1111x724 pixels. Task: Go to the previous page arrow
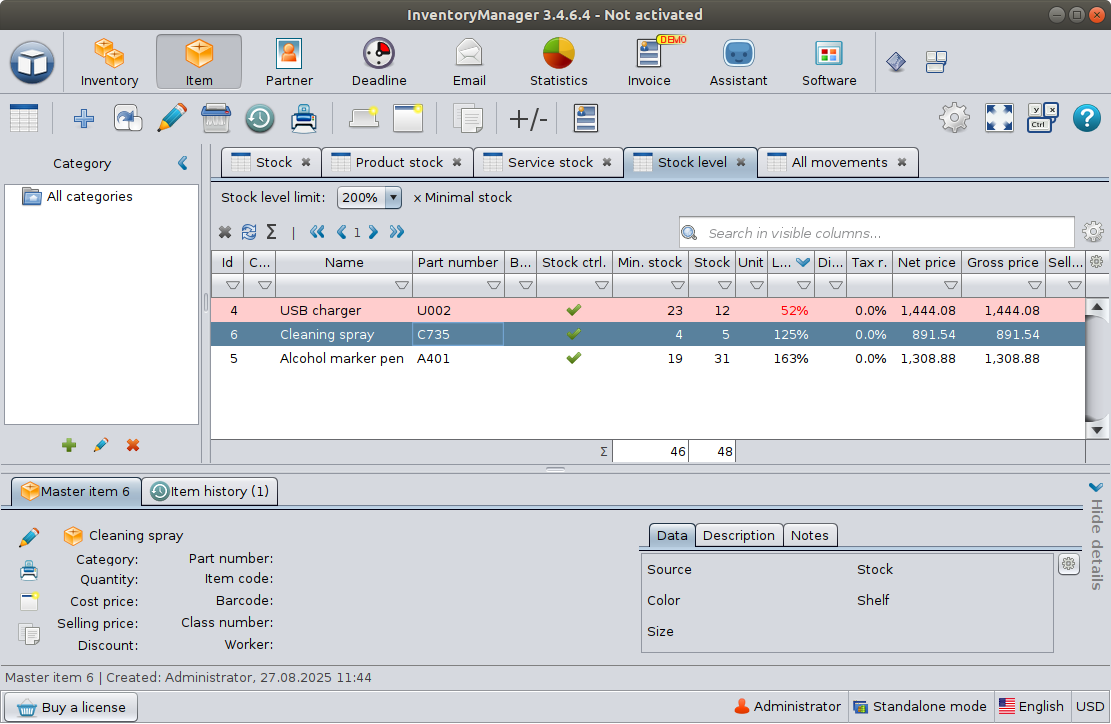coord(342,232)
